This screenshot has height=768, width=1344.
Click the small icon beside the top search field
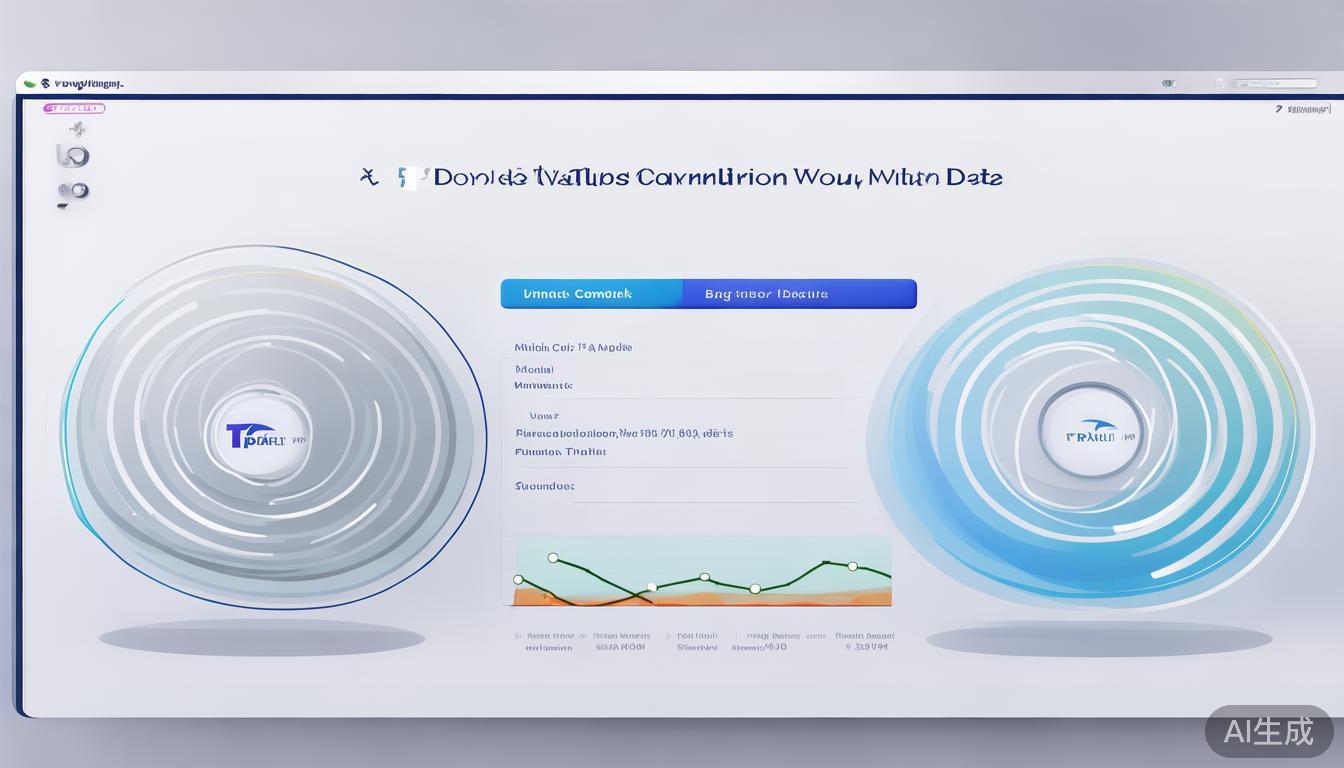point(1218,84)
